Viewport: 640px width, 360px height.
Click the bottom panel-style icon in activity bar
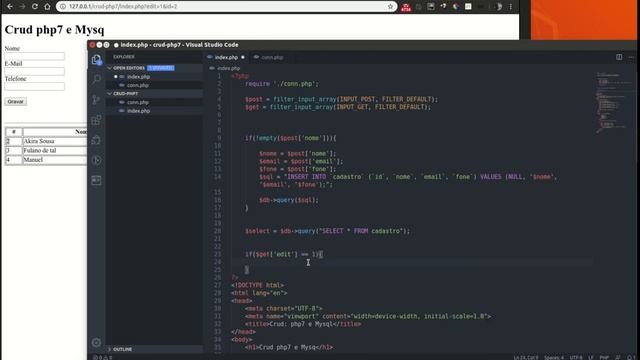[96, 180]
